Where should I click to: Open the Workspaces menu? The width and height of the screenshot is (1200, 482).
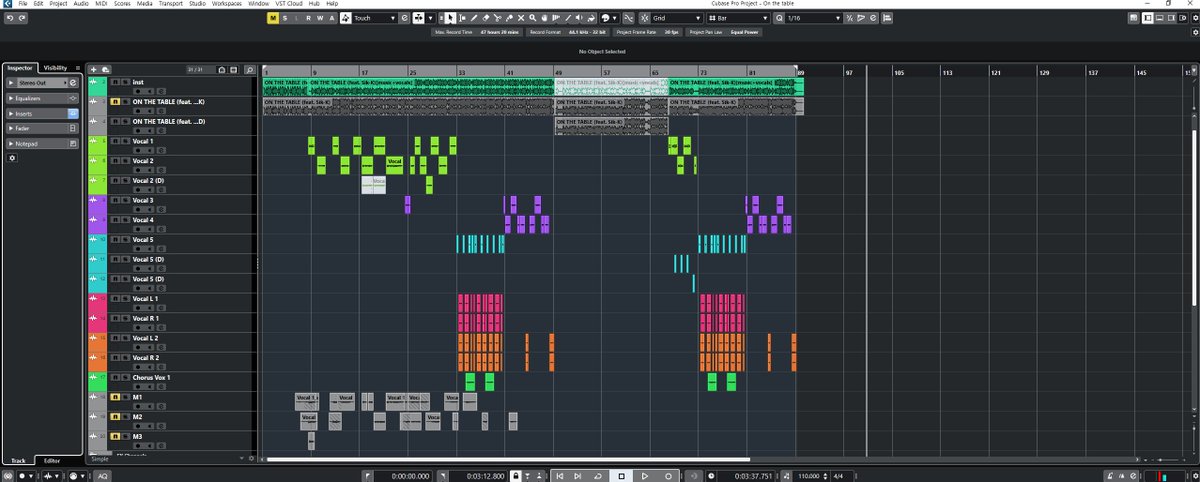tap(228, 4)
